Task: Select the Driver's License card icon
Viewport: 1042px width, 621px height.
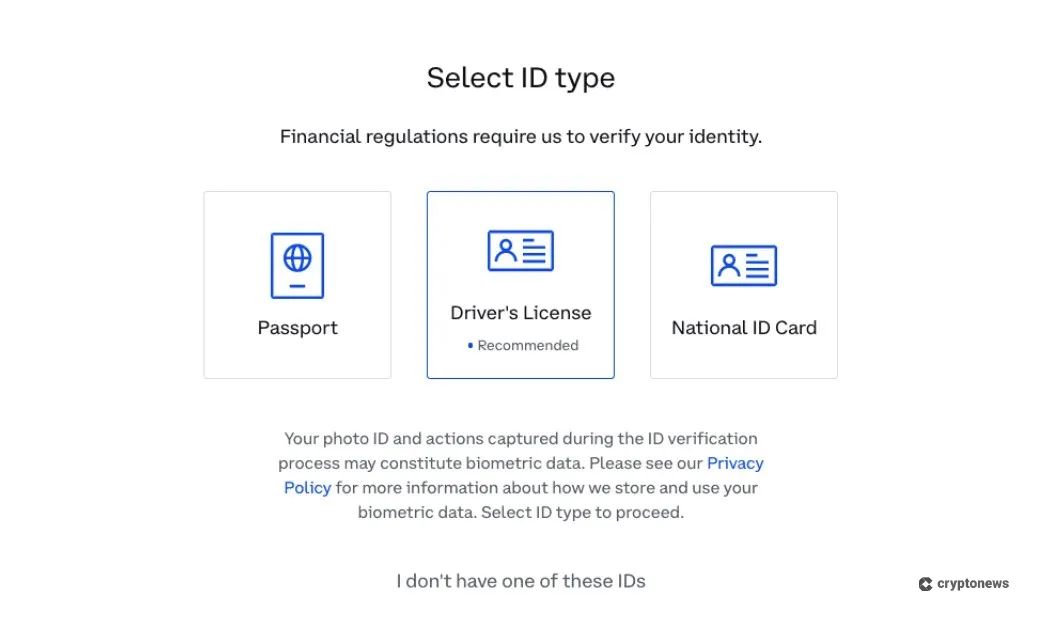Action: click(x=520, y=251)
